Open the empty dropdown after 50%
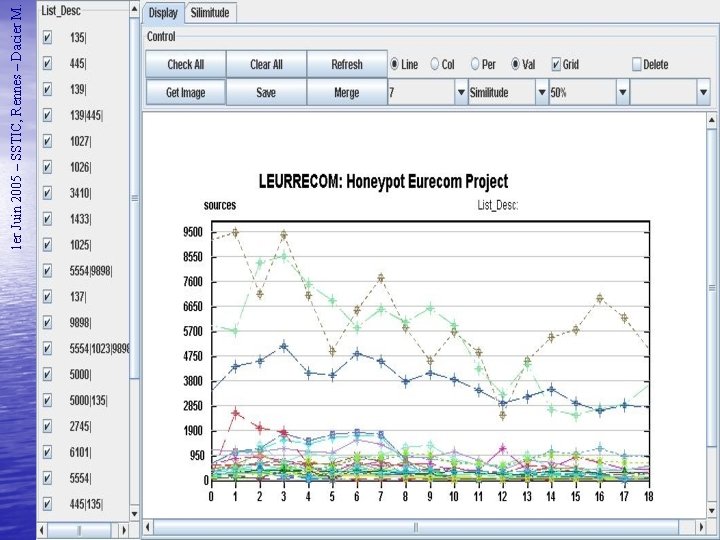 (x=703, y=93)
